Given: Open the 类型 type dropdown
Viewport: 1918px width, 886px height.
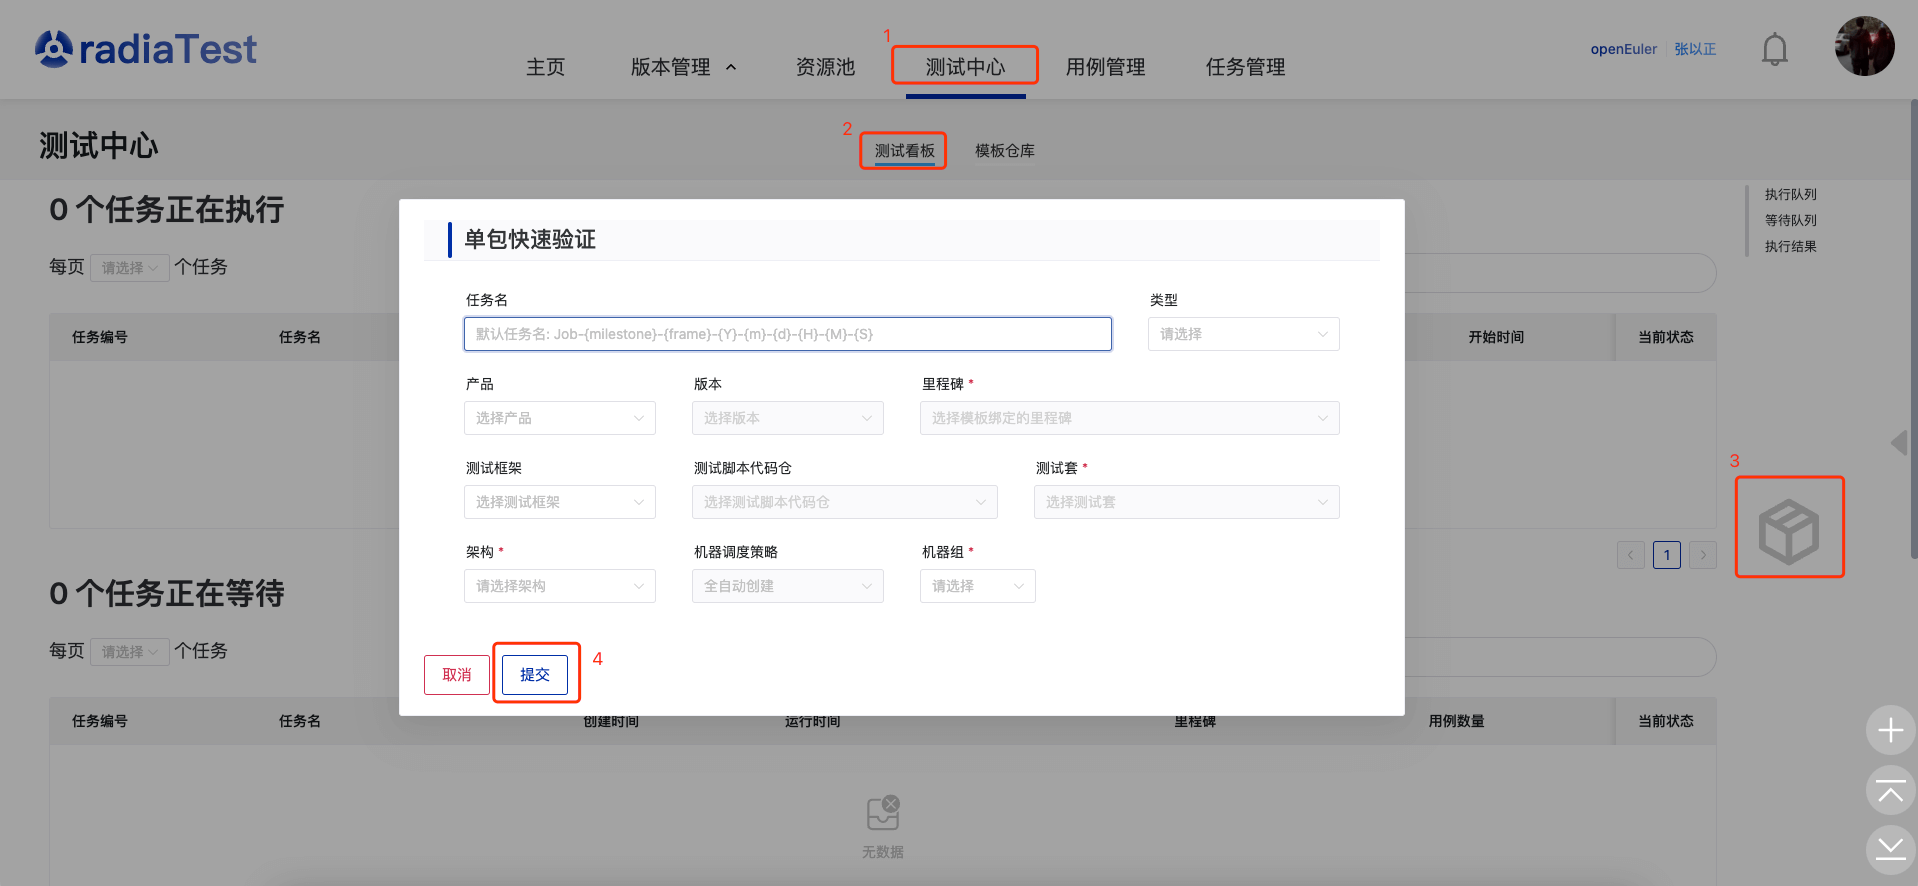Looking at the screenshot, I should pyautogui.click(x=1243, y=334).
